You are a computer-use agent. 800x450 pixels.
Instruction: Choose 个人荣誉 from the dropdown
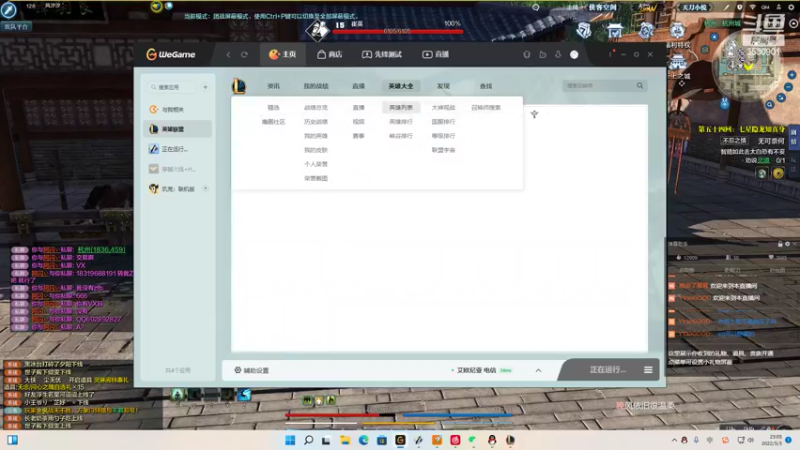pos(316,164)
